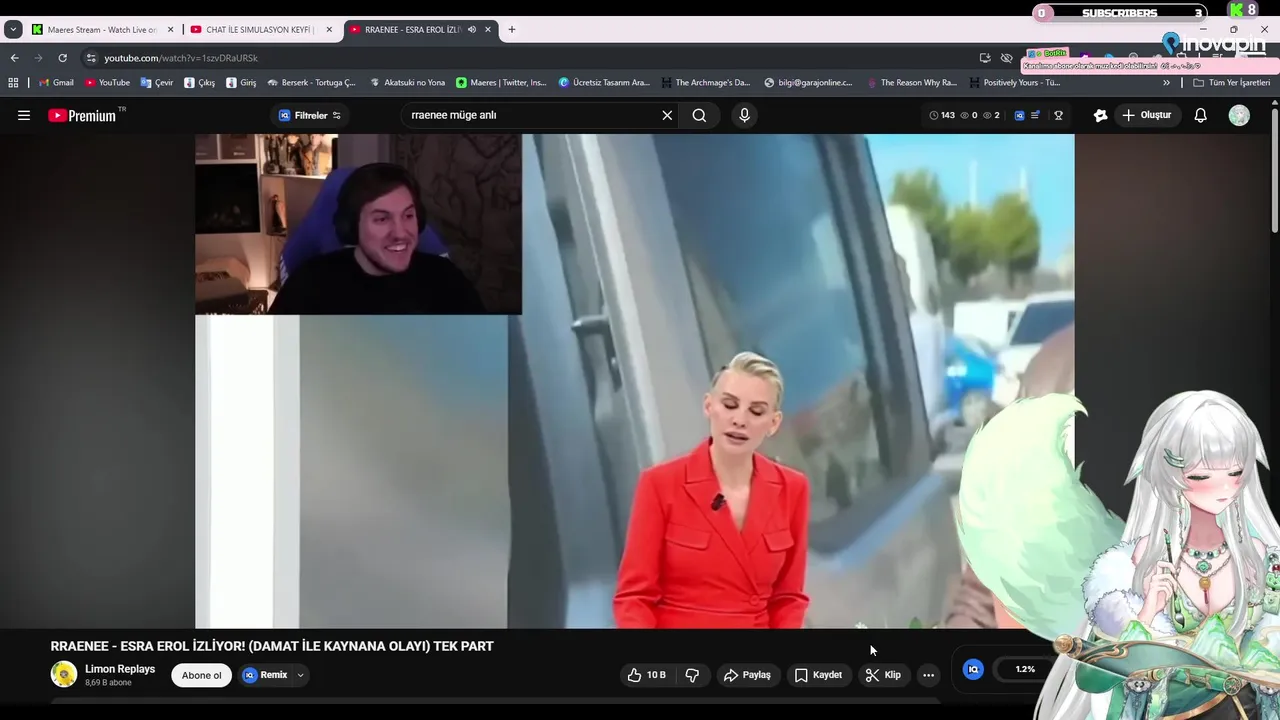Image resolution: width=1280 pixels, height=720 pixels.
Task: Expand hidden bookmarks overflow chevron
Action: [1166, 83]
